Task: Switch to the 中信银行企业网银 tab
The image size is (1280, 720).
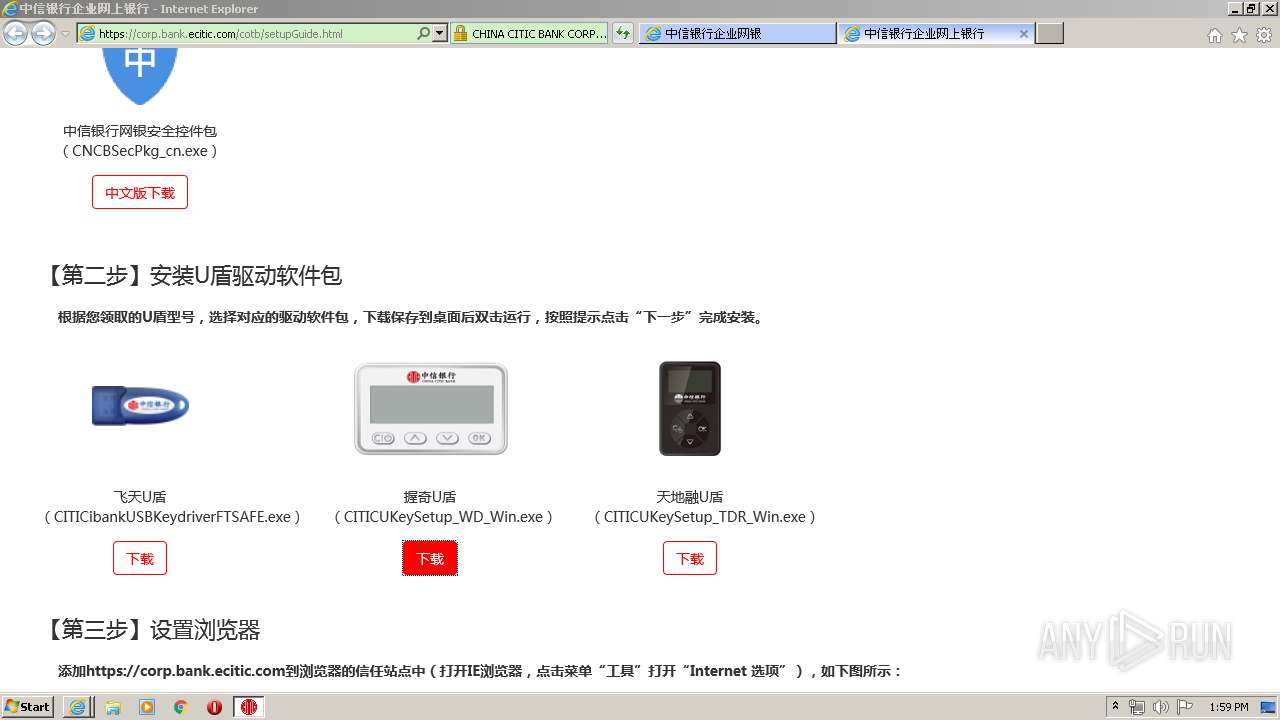Action: click(737, 34)
